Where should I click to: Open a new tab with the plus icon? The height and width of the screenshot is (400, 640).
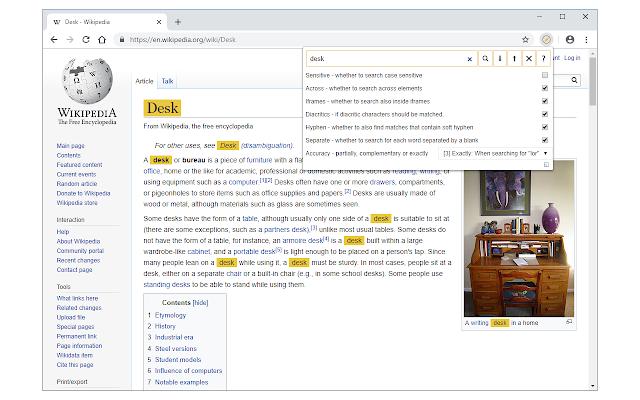(178, 22)
